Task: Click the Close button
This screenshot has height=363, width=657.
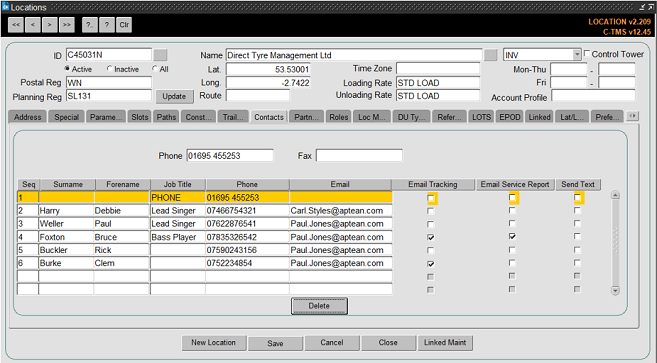Action: [388, 342]
